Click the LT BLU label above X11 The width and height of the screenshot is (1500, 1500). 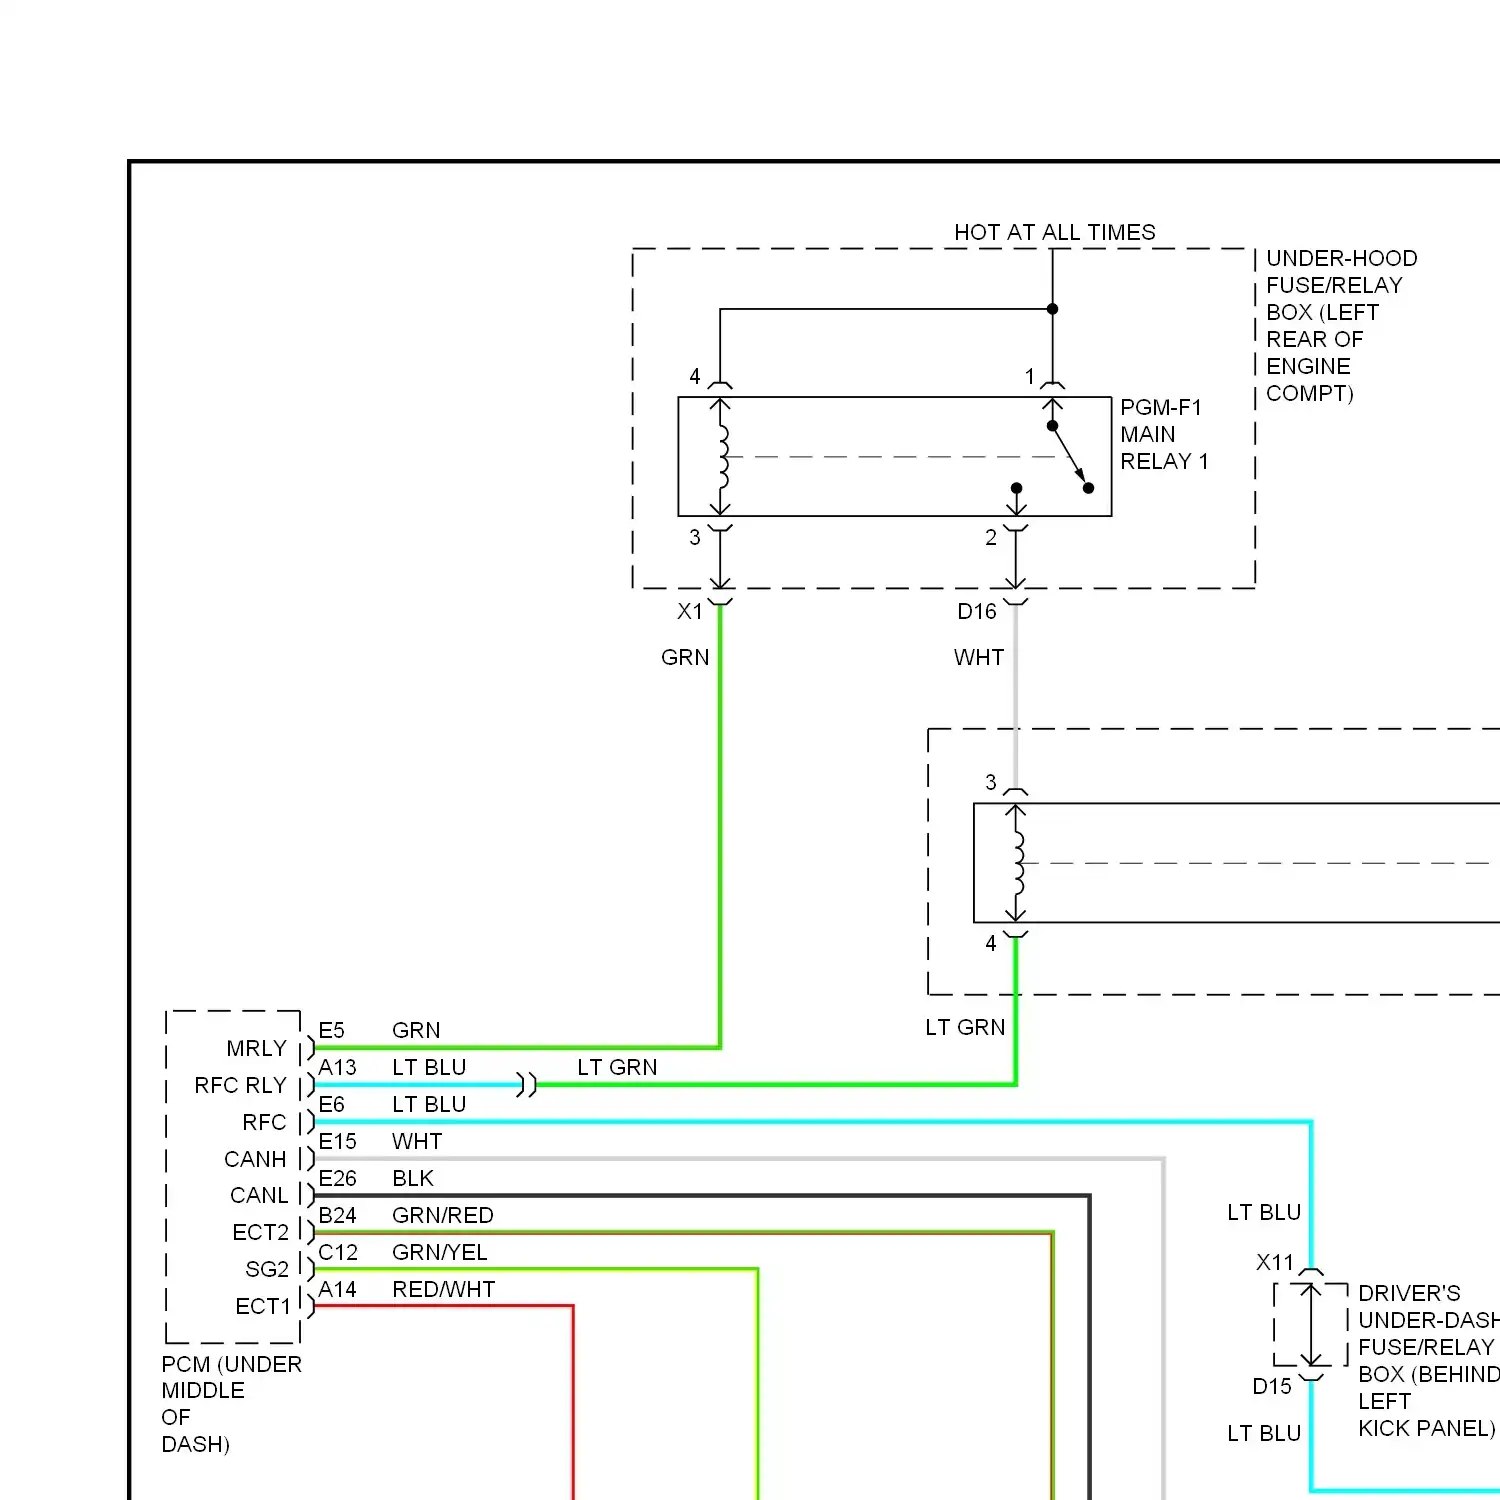click(1264, 1212)
